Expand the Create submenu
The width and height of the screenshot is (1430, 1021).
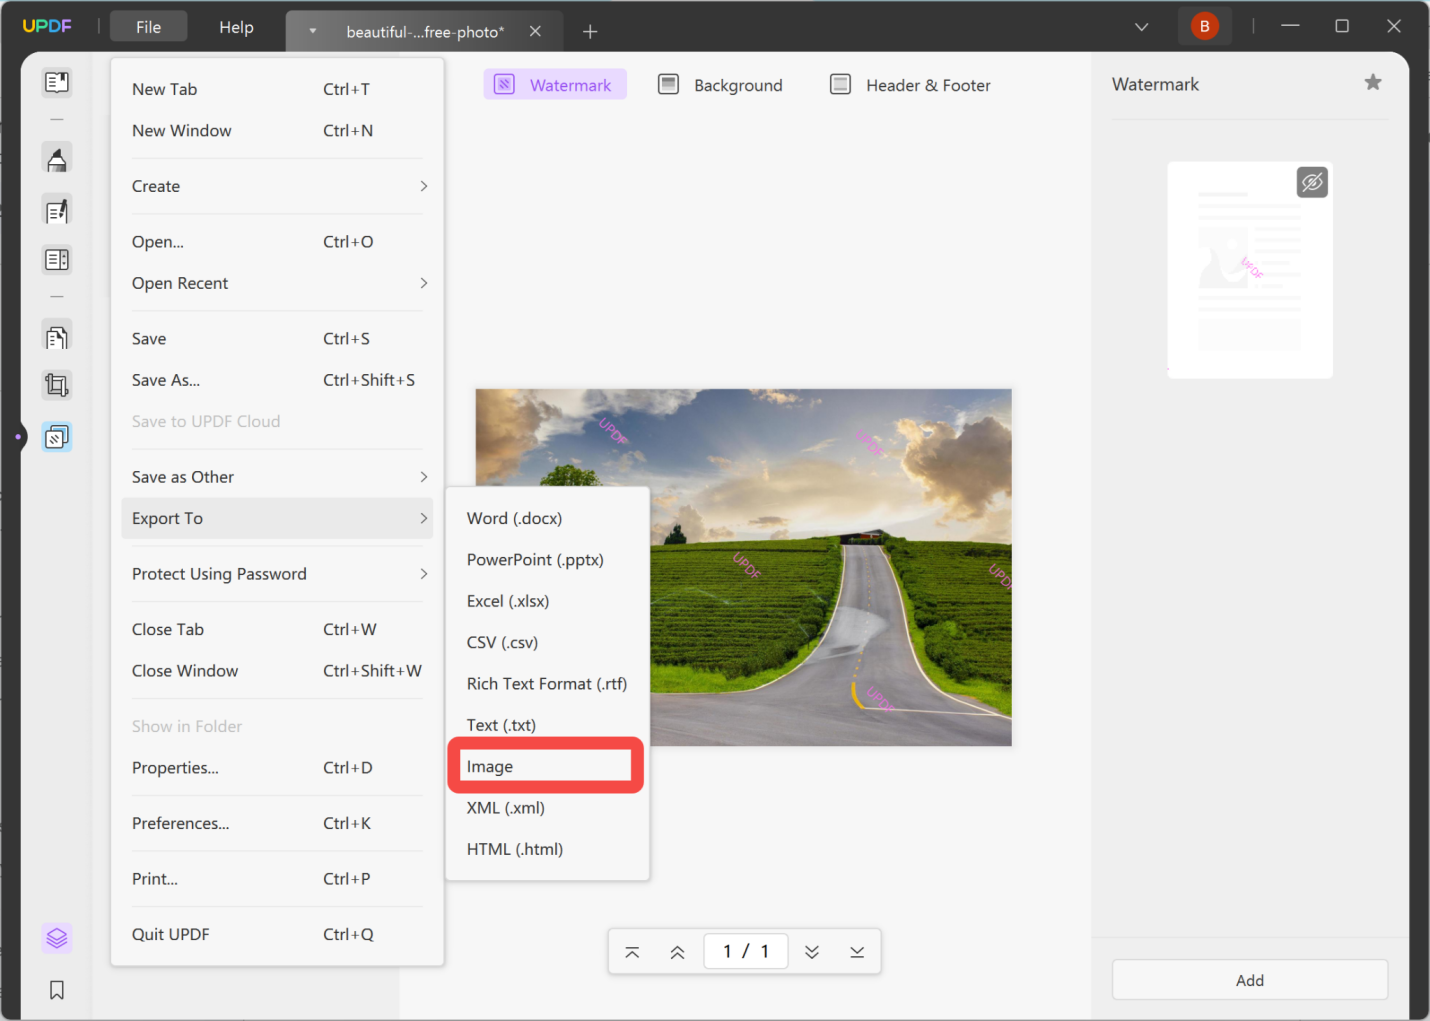278,186
